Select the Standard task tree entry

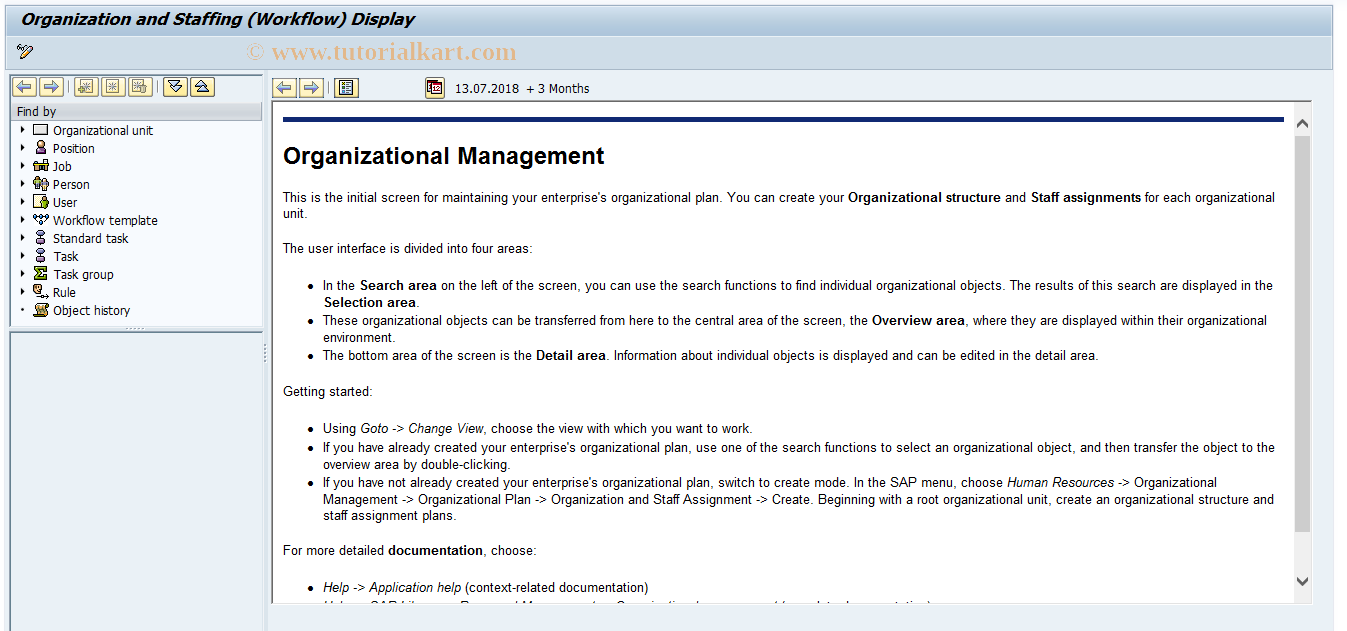(91, 239)
